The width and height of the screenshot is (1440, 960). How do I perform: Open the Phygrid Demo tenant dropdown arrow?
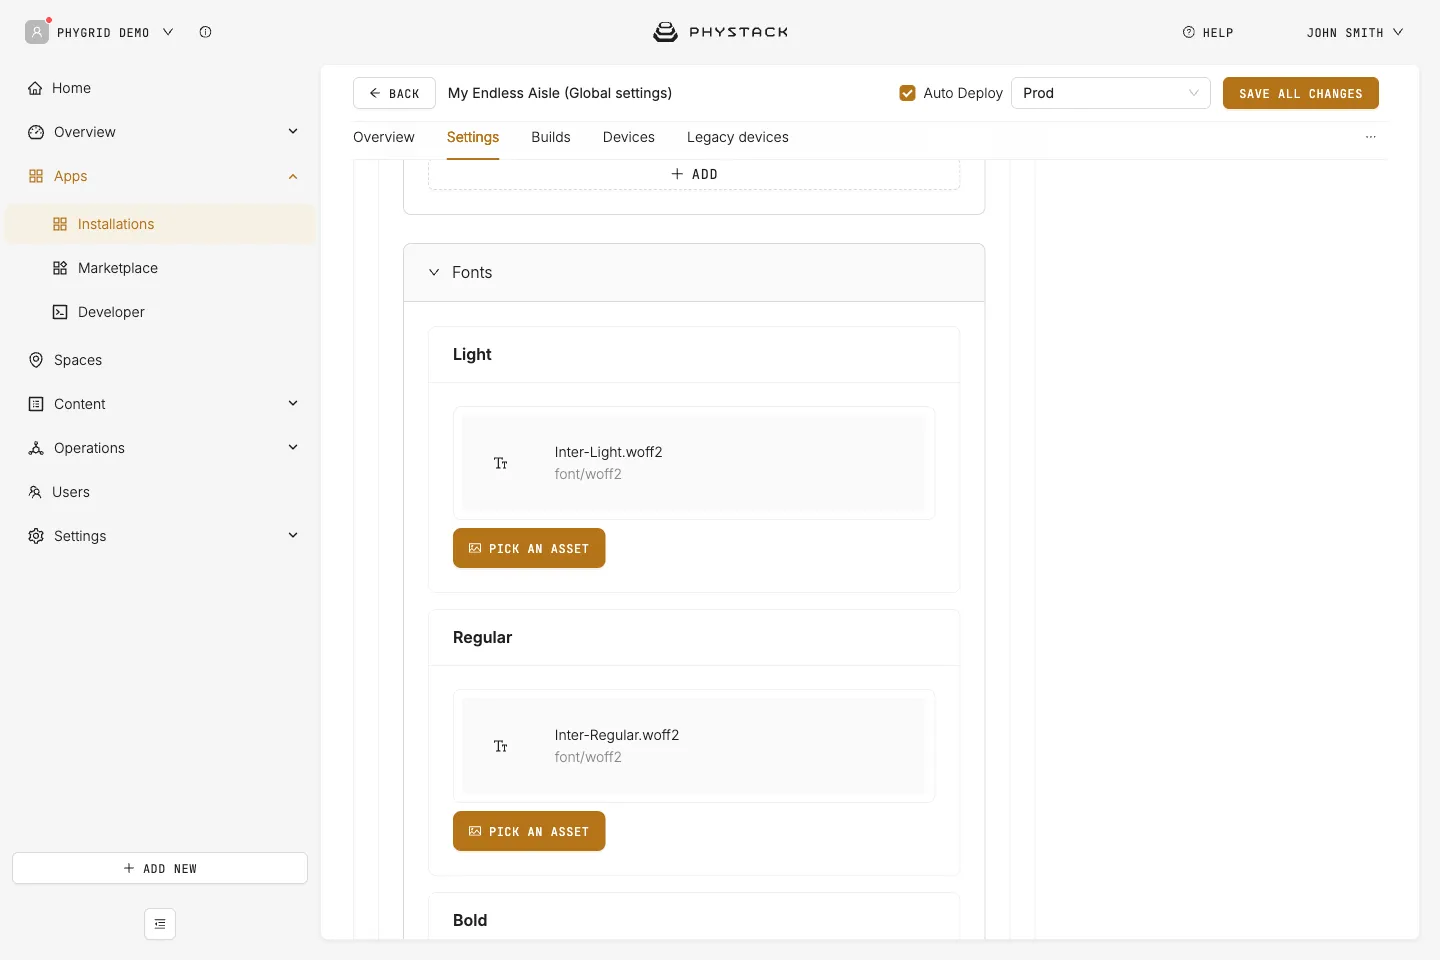(168, 32)
